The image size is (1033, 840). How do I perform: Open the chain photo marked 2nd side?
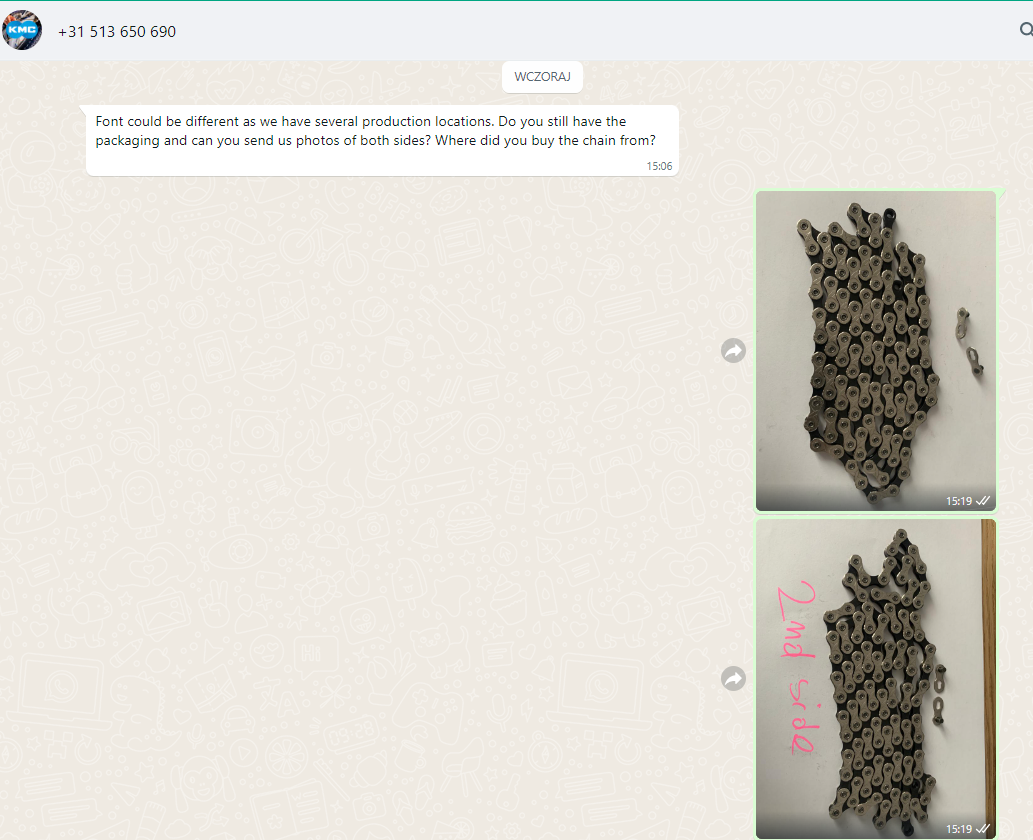point(876,679)
